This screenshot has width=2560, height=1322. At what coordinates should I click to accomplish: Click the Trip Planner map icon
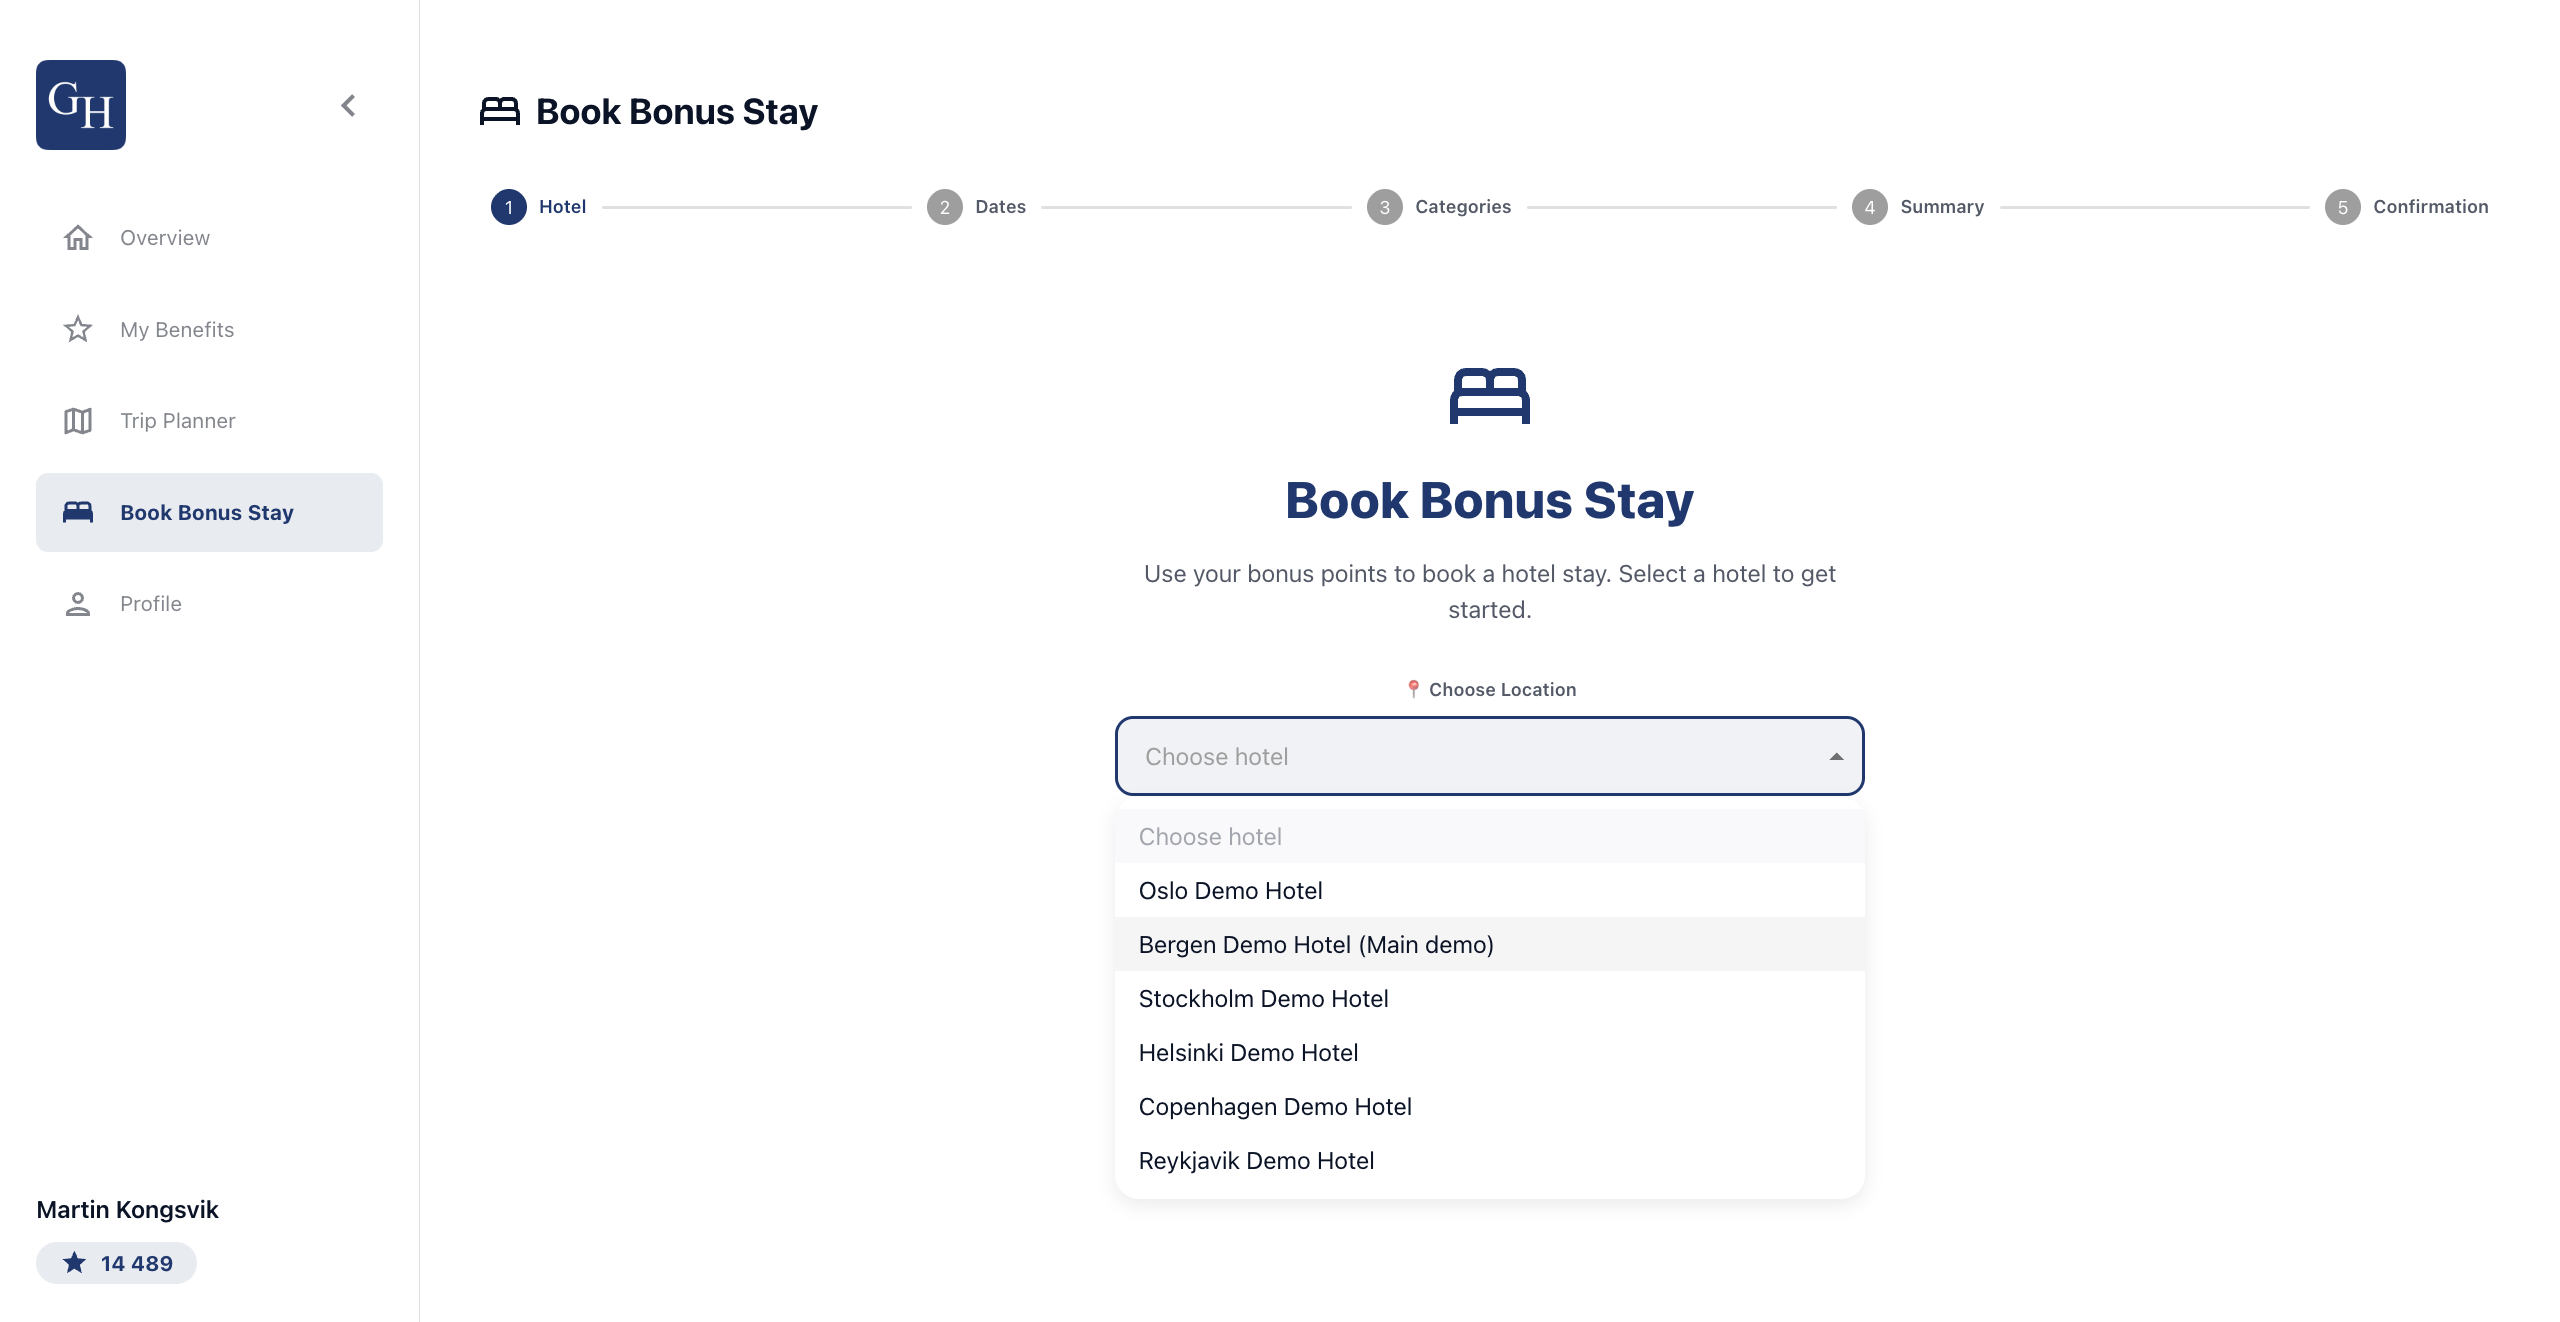tap(78, 421)
